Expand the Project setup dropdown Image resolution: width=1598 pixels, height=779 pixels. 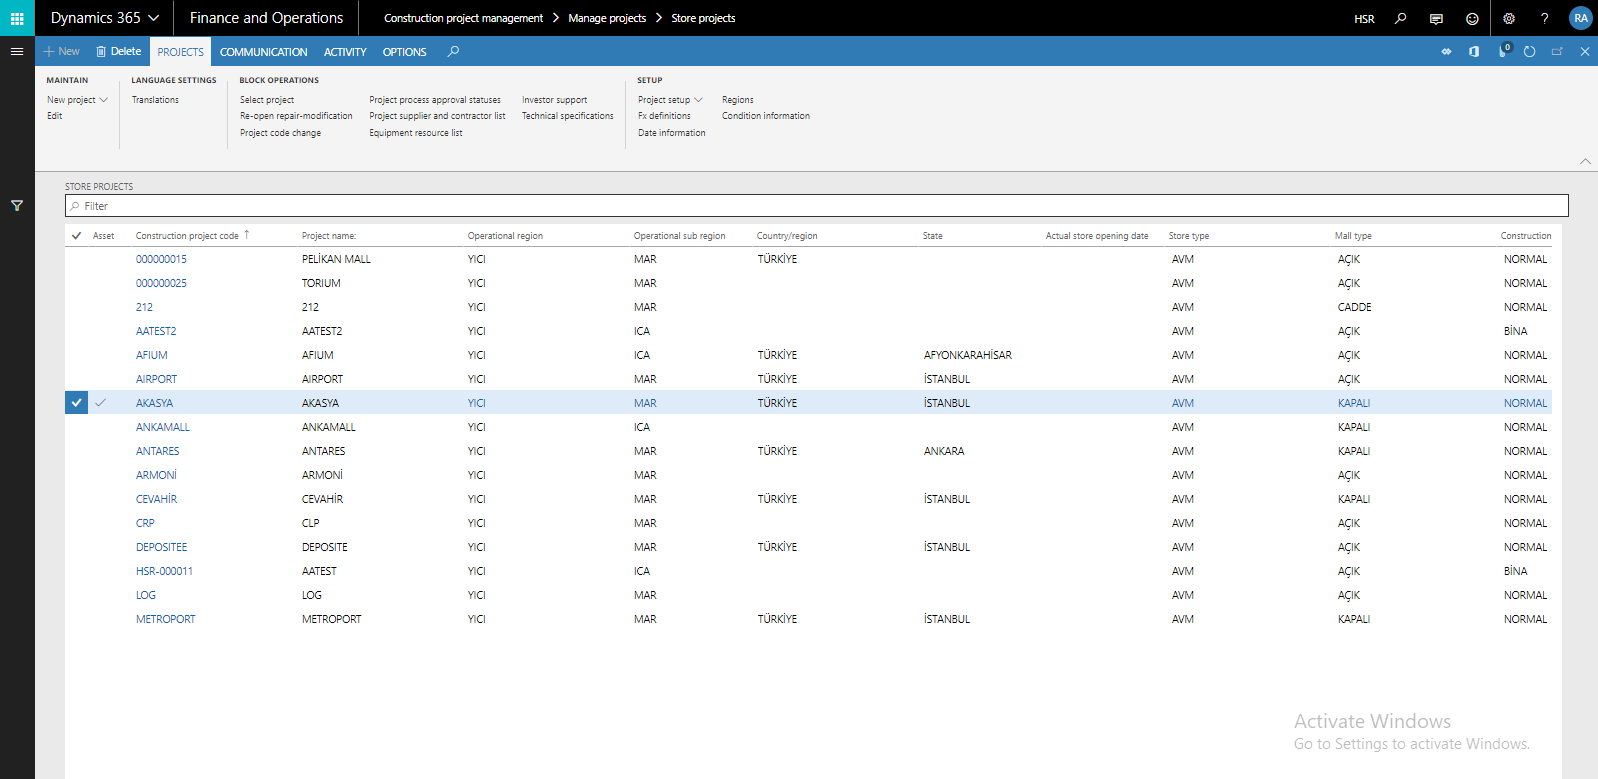tap(670, 100)
